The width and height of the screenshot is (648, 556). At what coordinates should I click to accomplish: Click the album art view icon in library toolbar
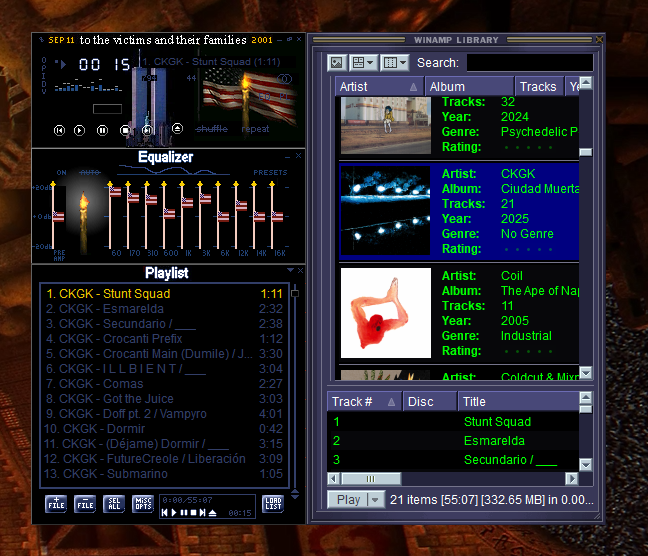click(x=337, y=63)
